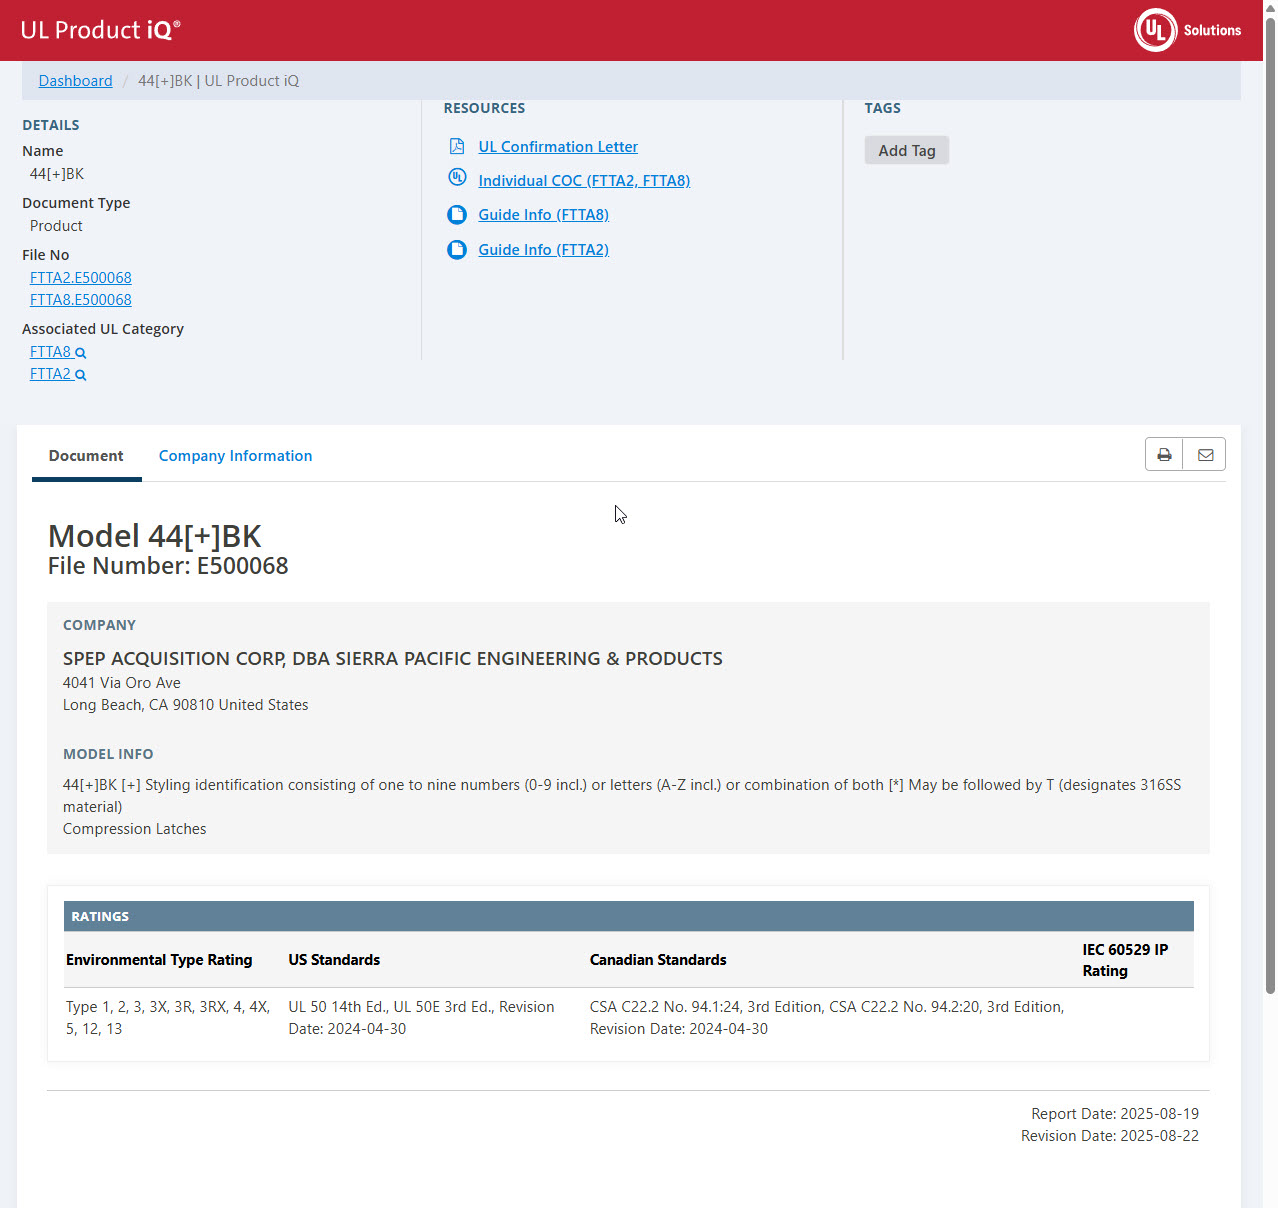Open file number FTTA8.E500068 link
Viewport: 1278px width, 1208px height.
click(81, 300)
